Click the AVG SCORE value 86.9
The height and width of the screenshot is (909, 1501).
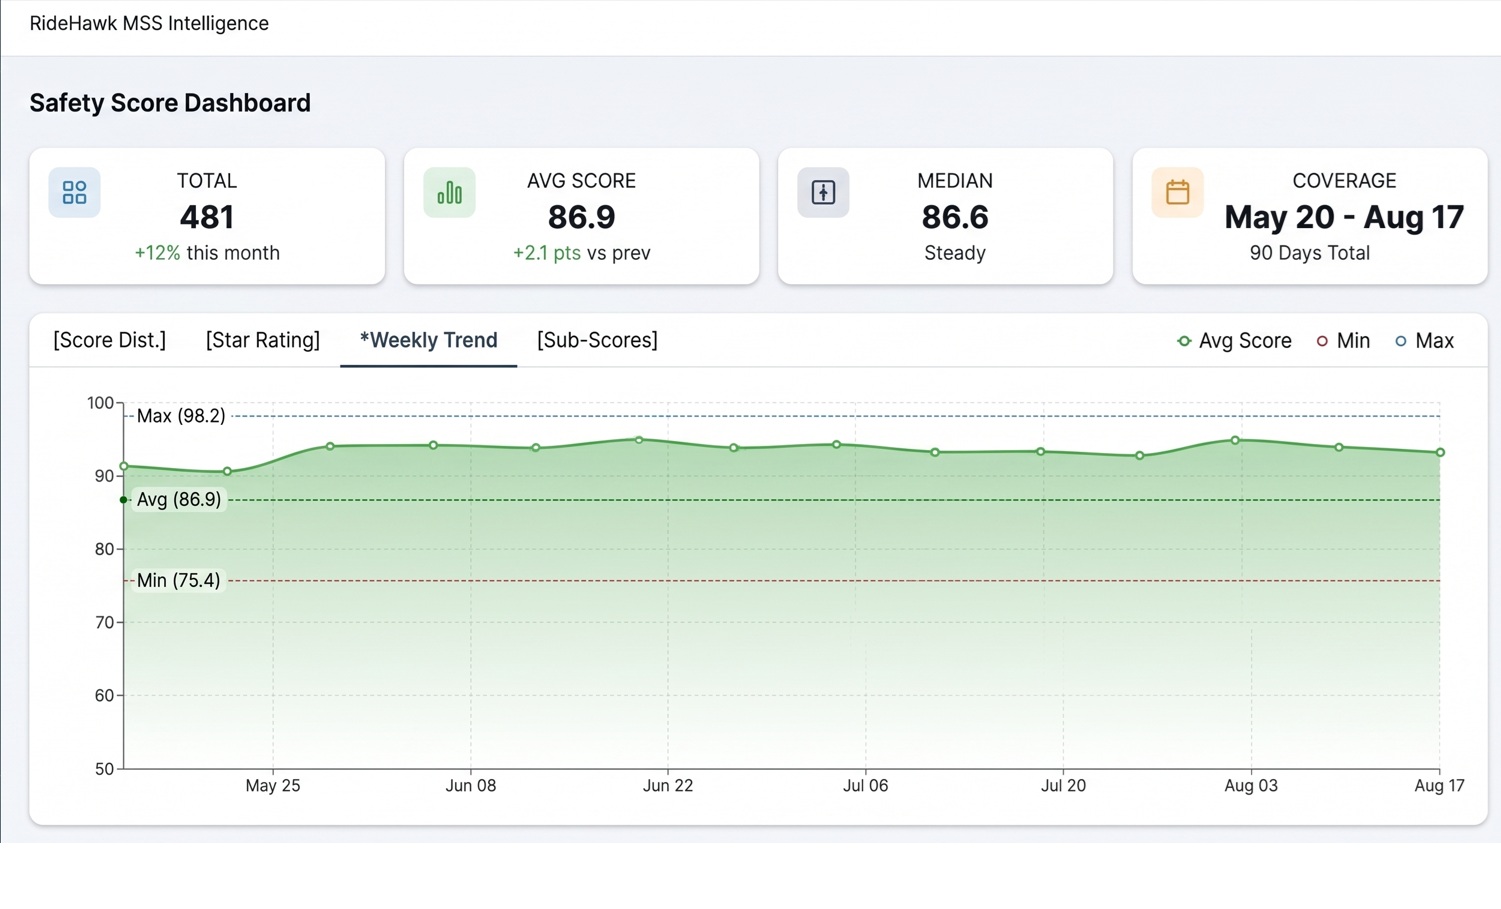[x=581, y=217]
